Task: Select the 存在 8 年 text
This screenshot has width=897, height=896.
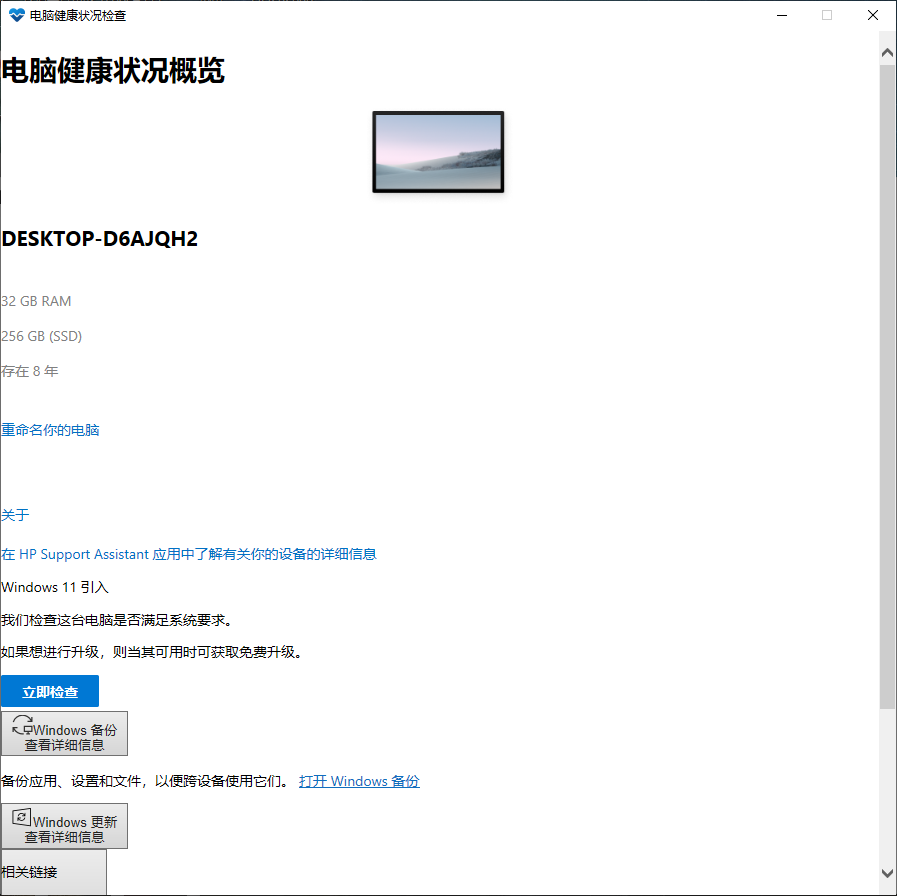Action: (x=30, y=371)
